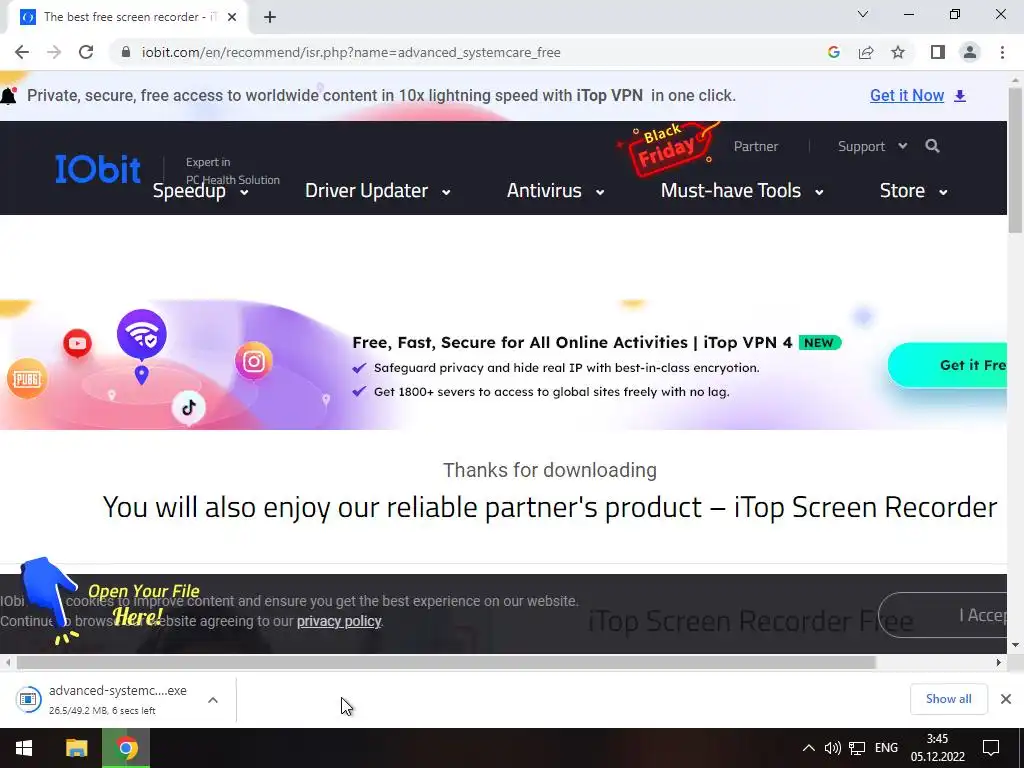This screenshot has height=768, width=1024.
Task: Close the screen recorder tab
Action: point(232,18)
